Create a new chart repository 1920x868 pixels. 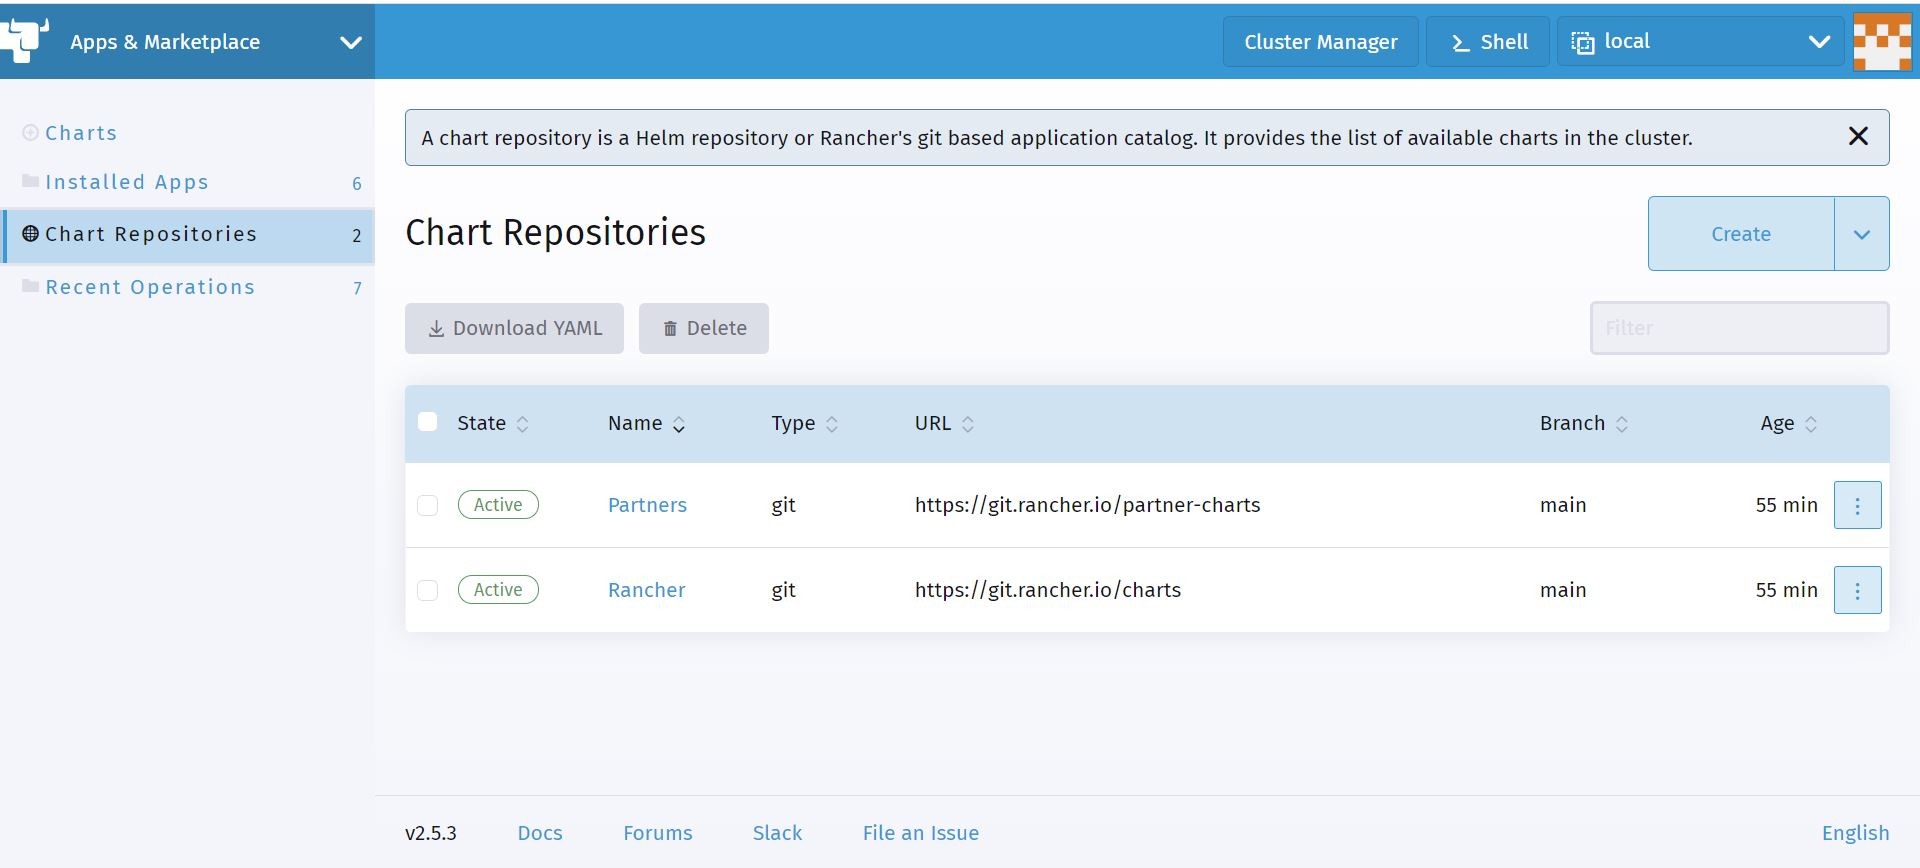click(x=1741, y=234)
